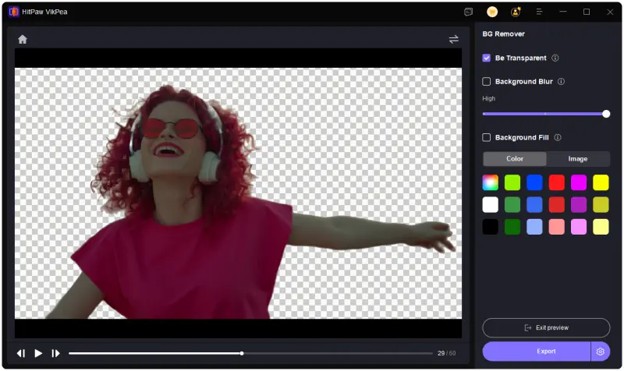Click the purple Export button

(536, 351)
